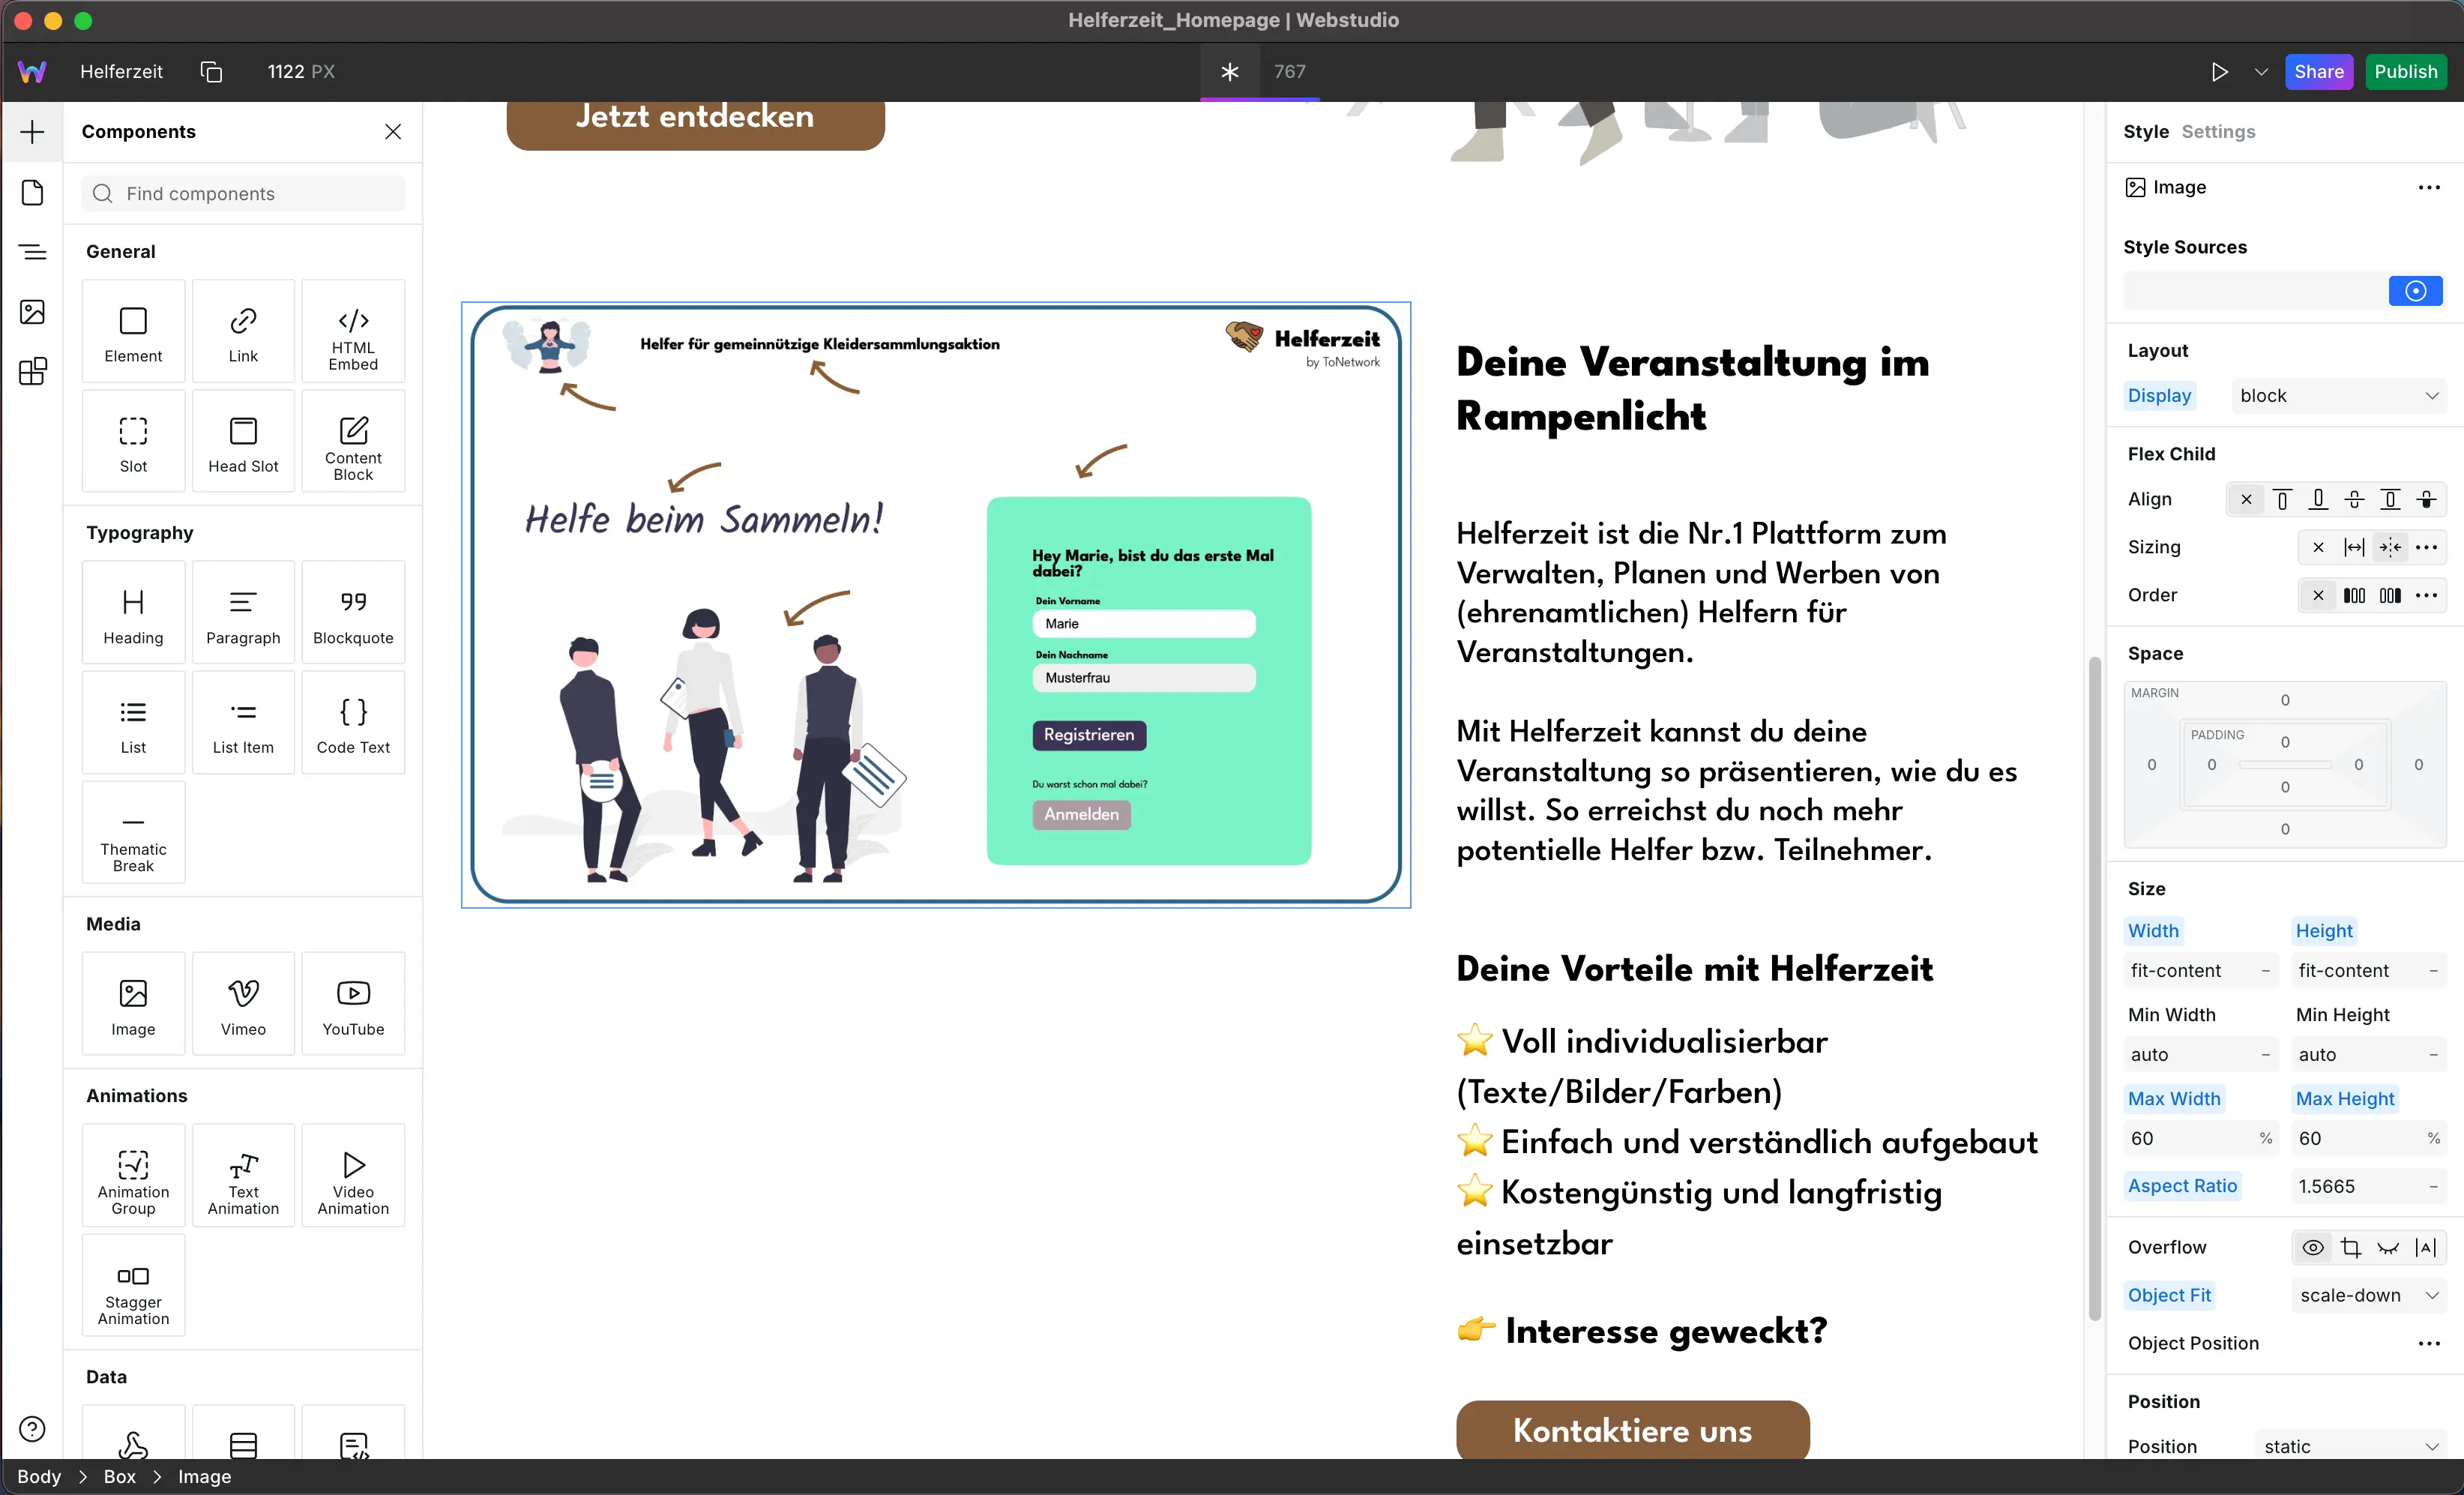Open the Pages panel icon
This screenshot has width=2464, height=1495.
pos(32,192)
